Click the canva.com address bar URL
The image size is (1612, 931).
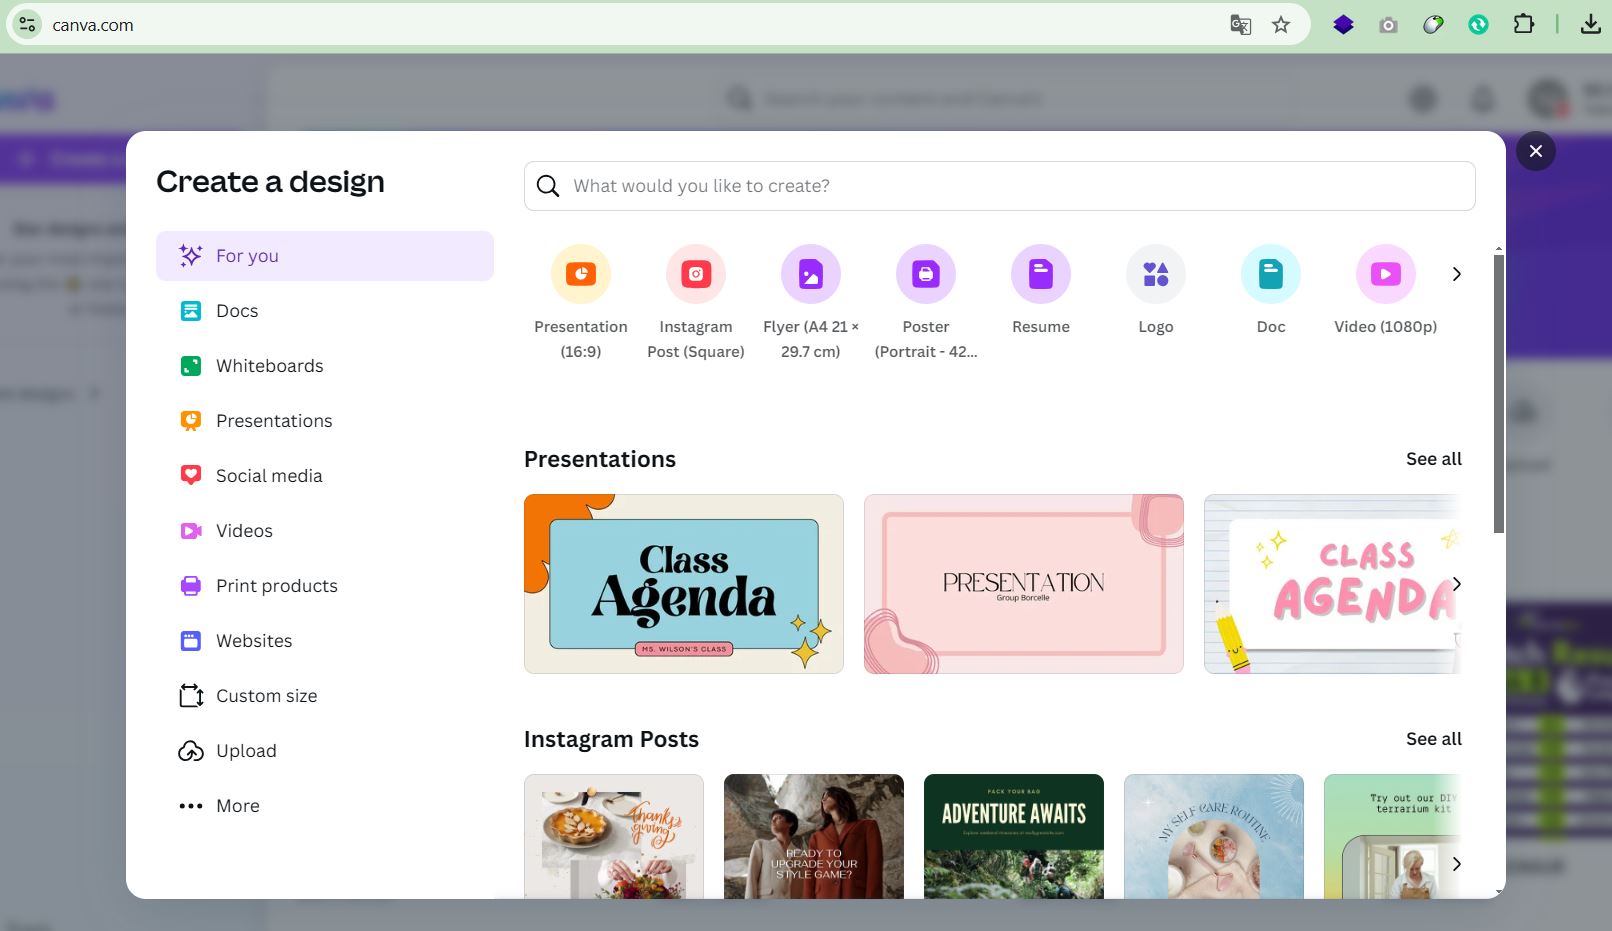[x=93, y=25]
